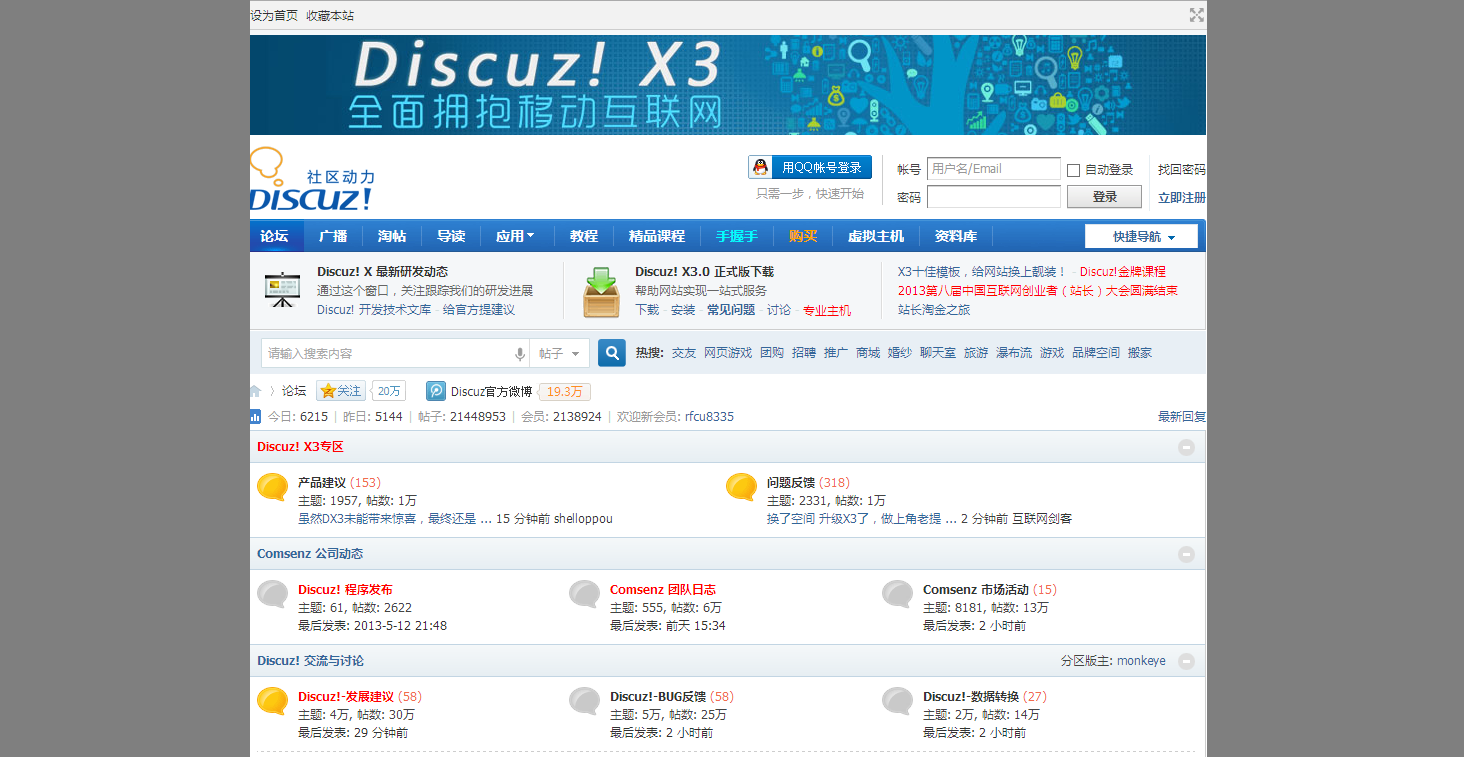The height and width of the screenshot is (757, 1464).
Task: Select the 资料库 nav tab
Action: pos(956,236)
